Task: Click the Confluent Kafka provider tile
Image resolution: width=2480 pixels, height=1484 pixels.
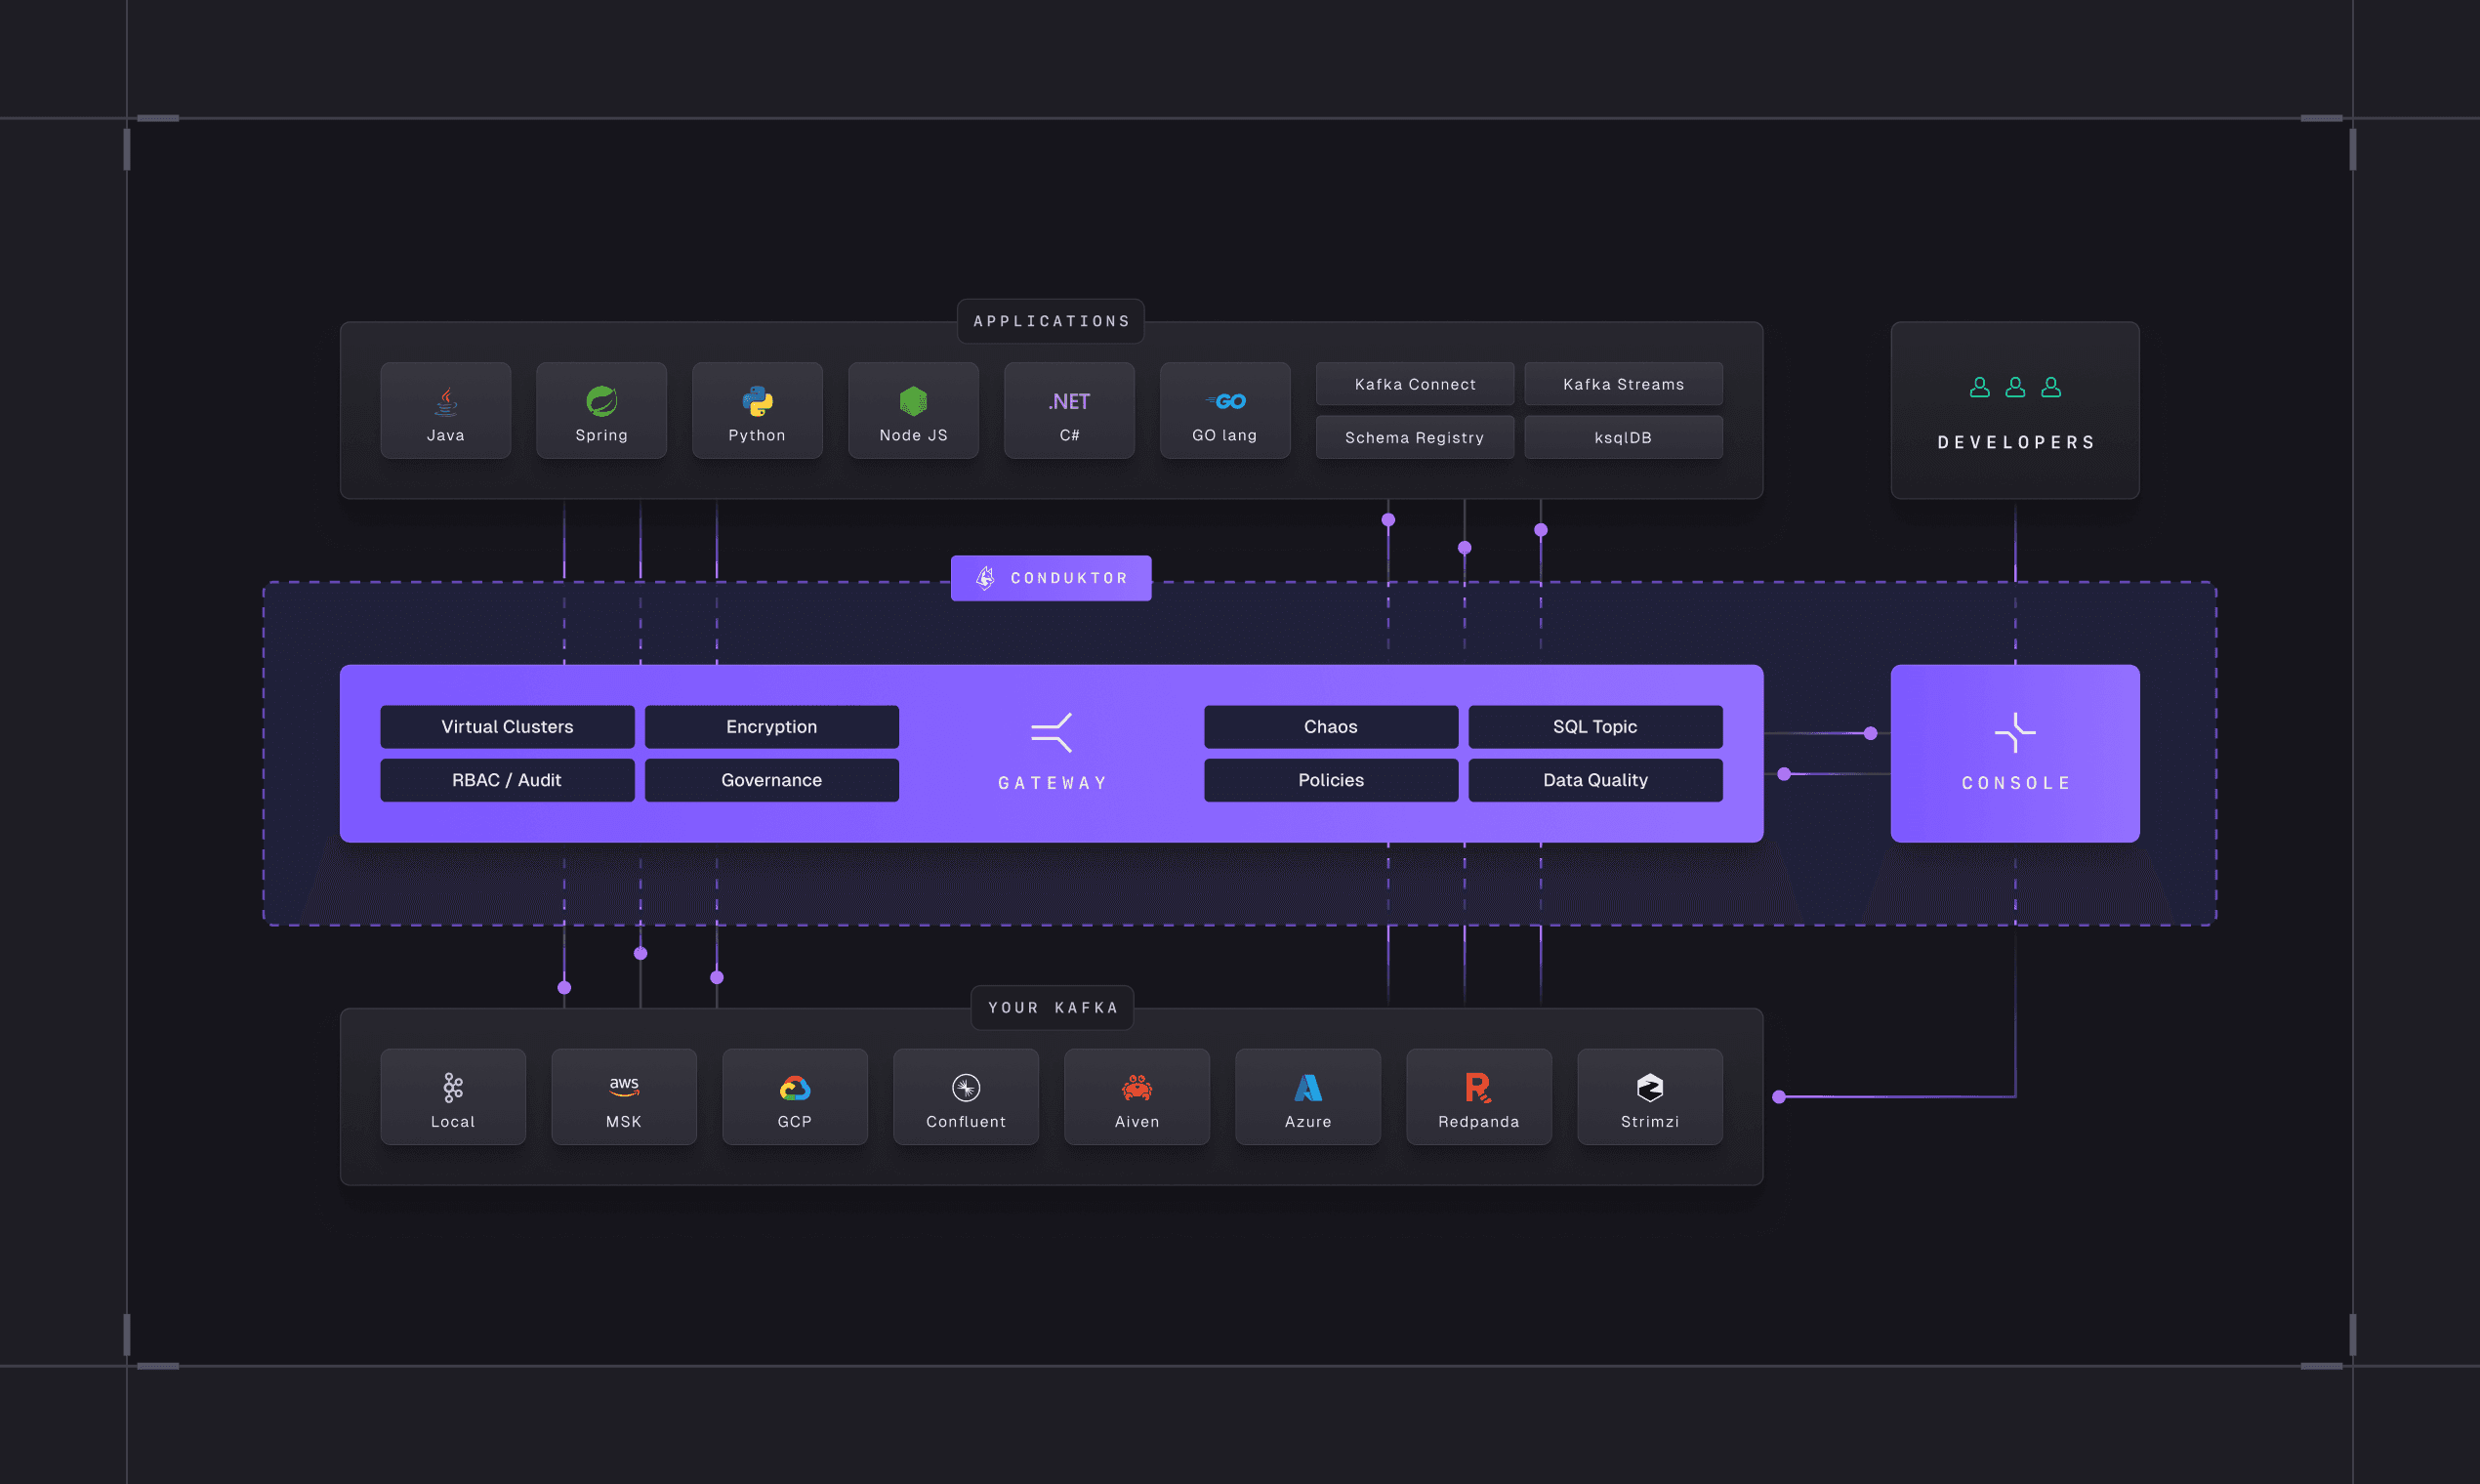Action: [965, 1095]
